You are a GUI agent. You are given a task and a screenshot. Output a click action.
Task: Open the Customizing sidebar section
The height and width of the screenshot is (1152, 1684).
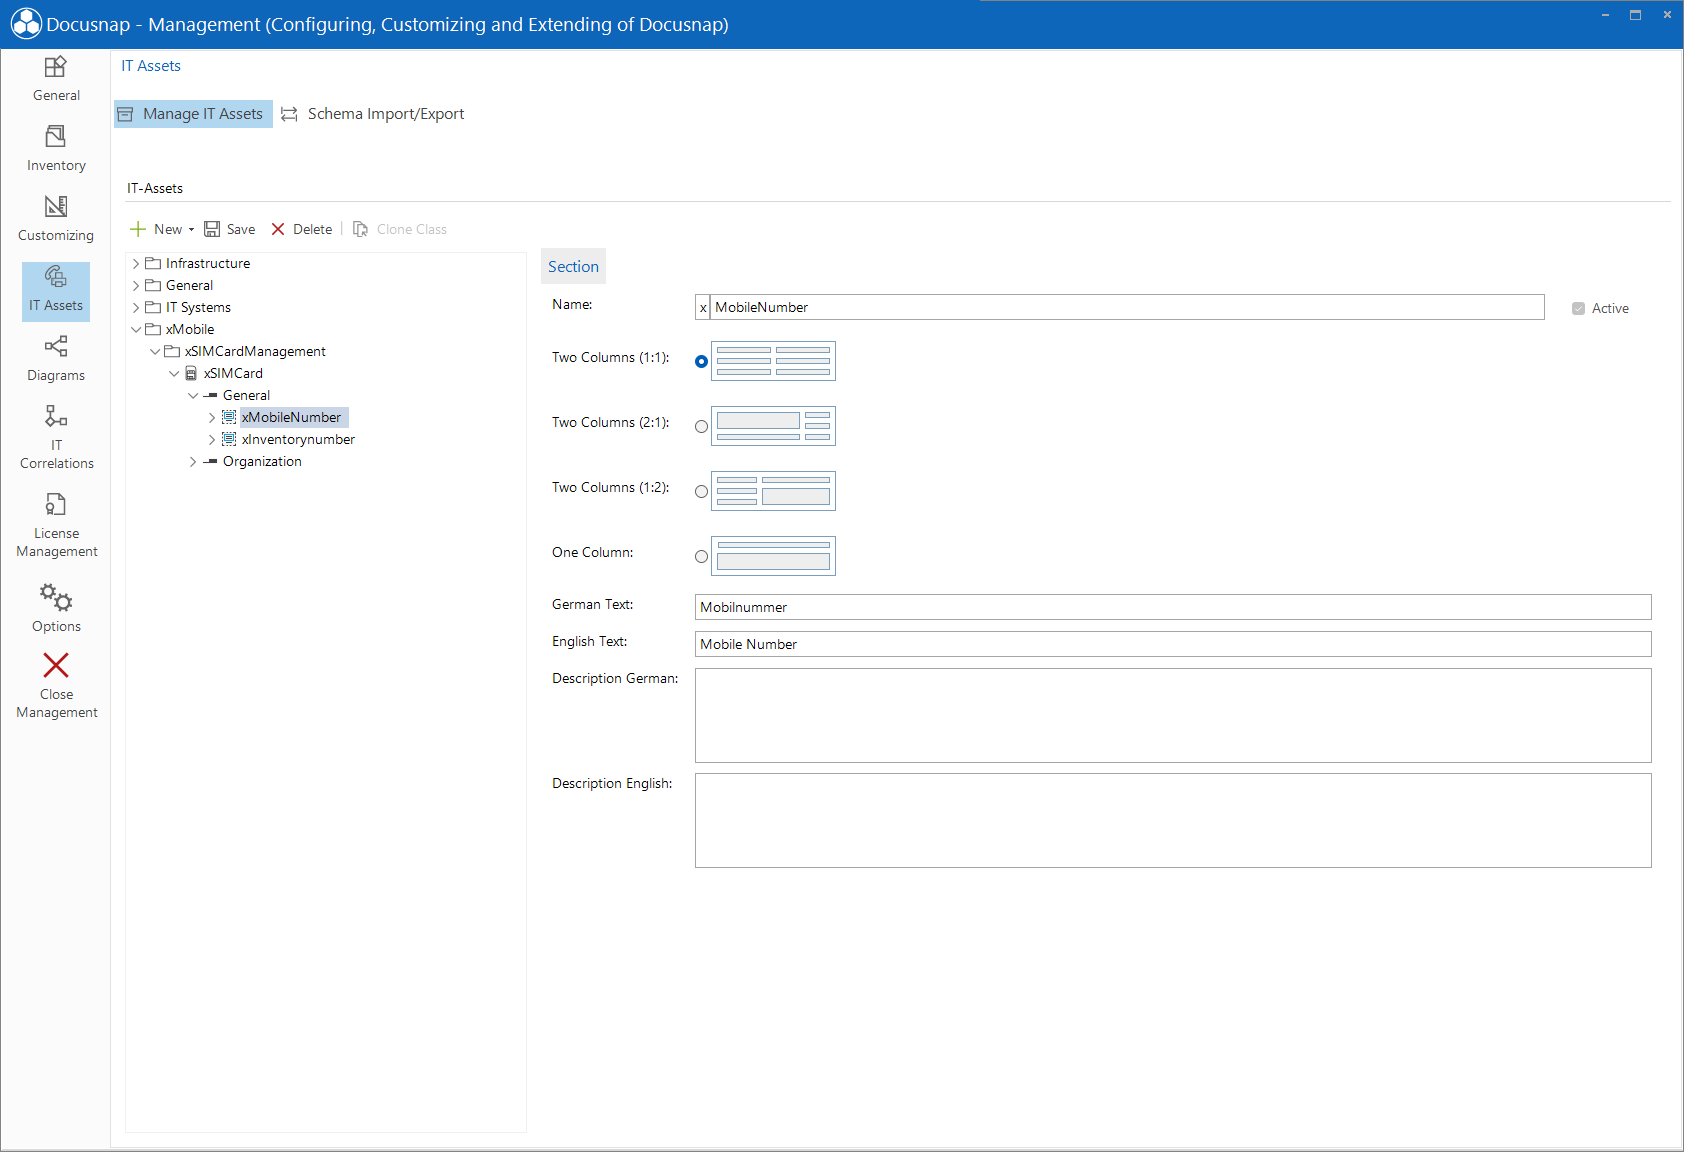point(56,219)
